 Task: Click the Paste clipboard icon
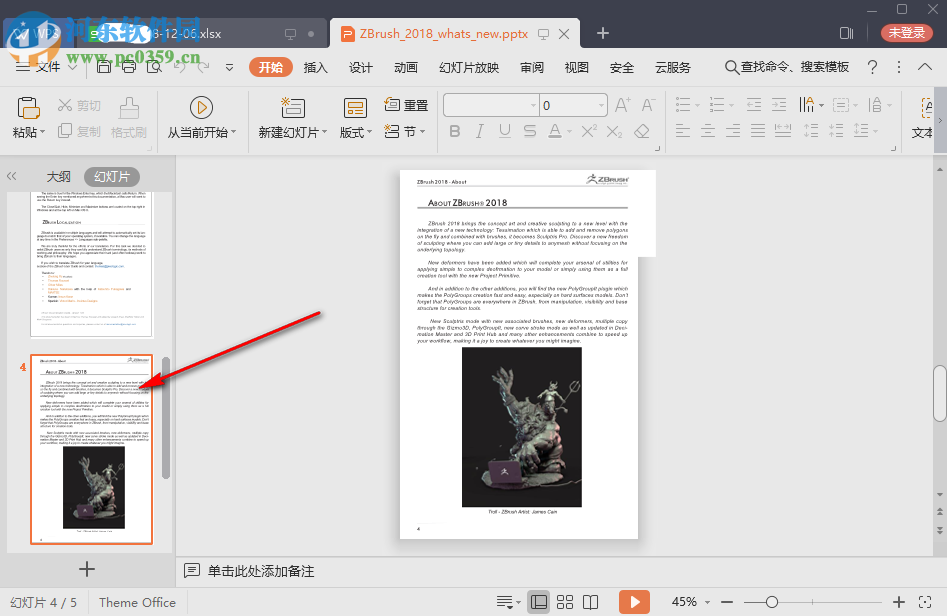click(x=28, y=108)
